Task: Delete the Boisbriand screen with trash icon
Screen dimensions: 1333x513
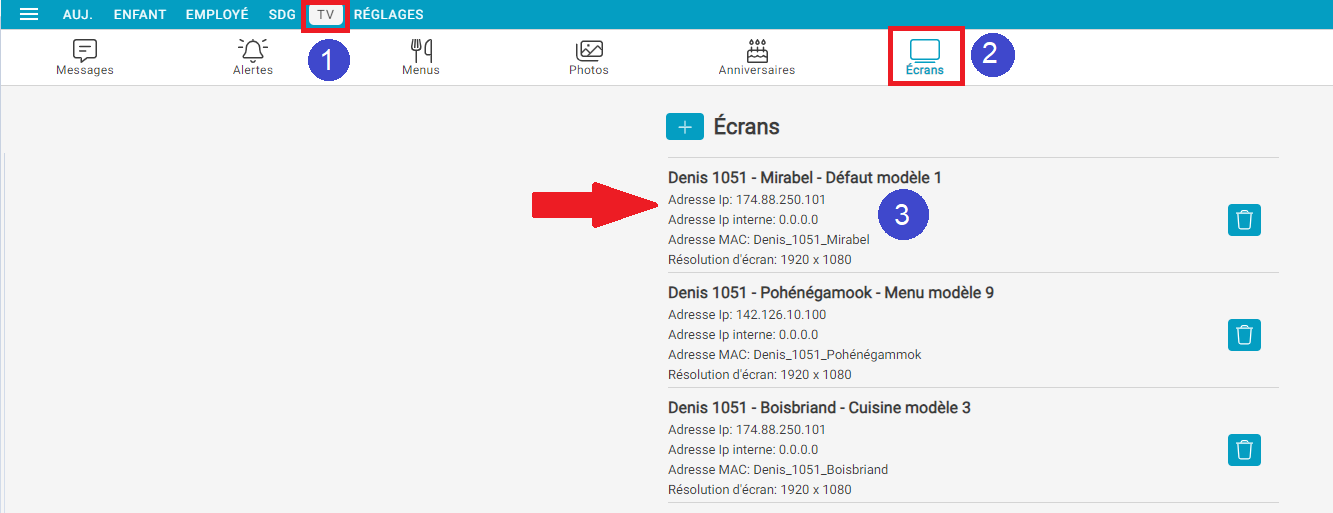Action: click(1244, 450)
